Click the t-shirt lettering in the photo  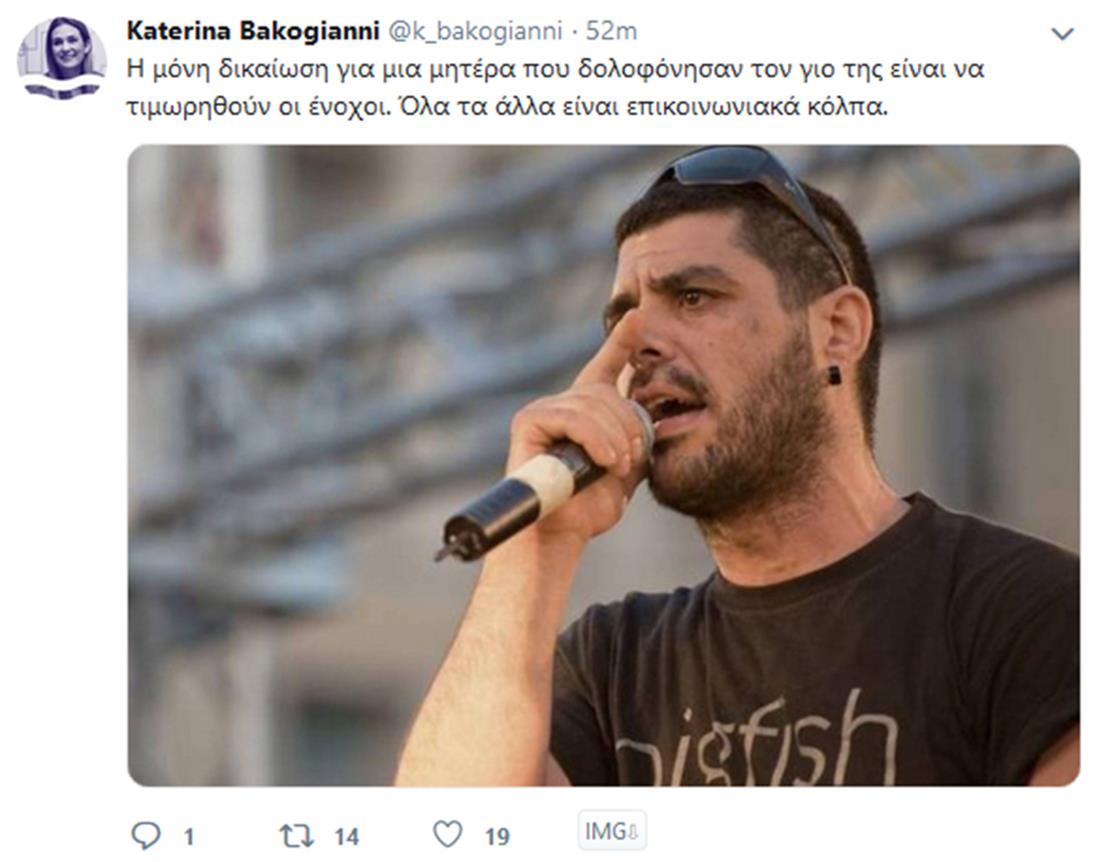(756, 743)
